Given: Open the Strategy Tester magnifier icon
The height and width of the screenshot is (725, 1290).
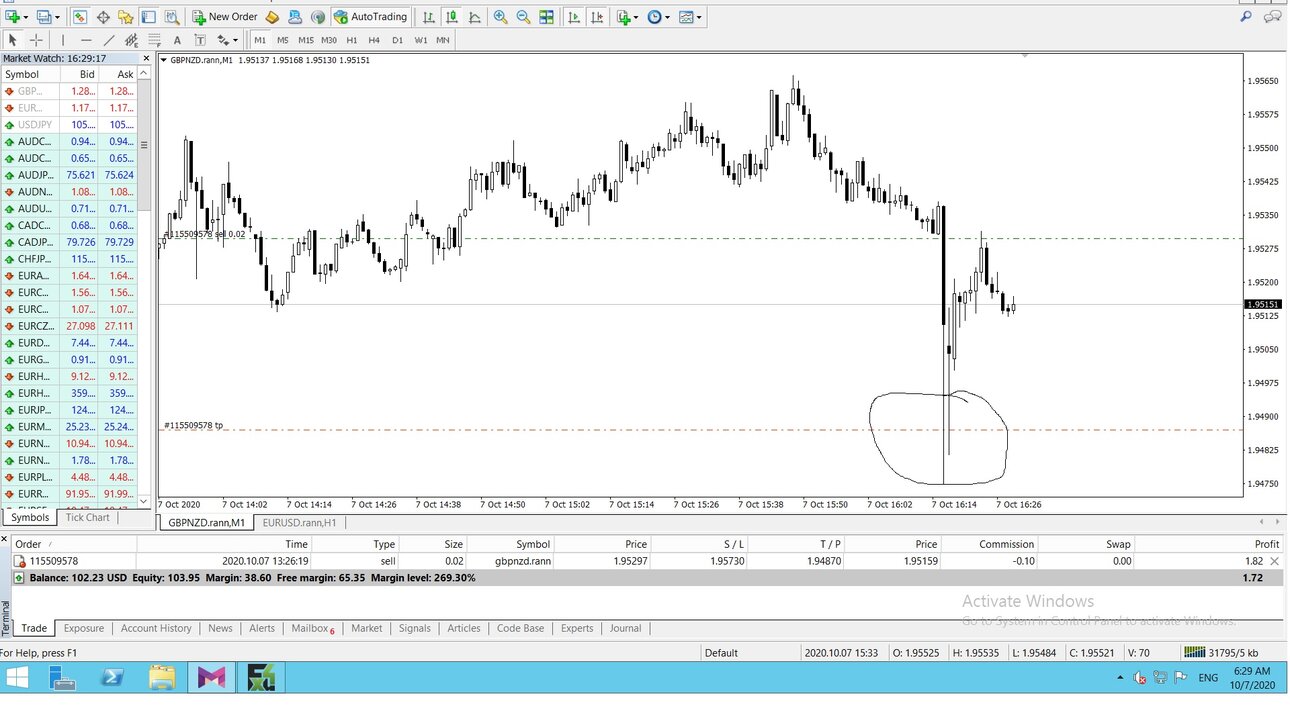Looking at the screenshot, I should click(172, 17).
